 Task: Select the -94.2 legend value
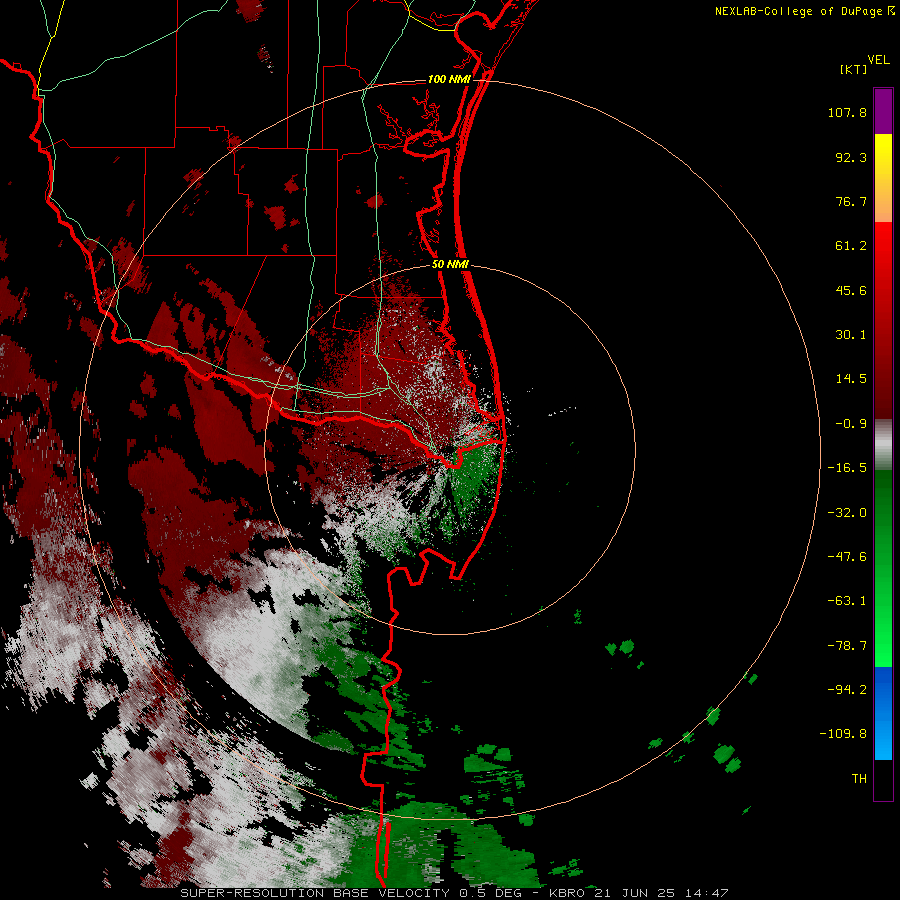(847, 690)
